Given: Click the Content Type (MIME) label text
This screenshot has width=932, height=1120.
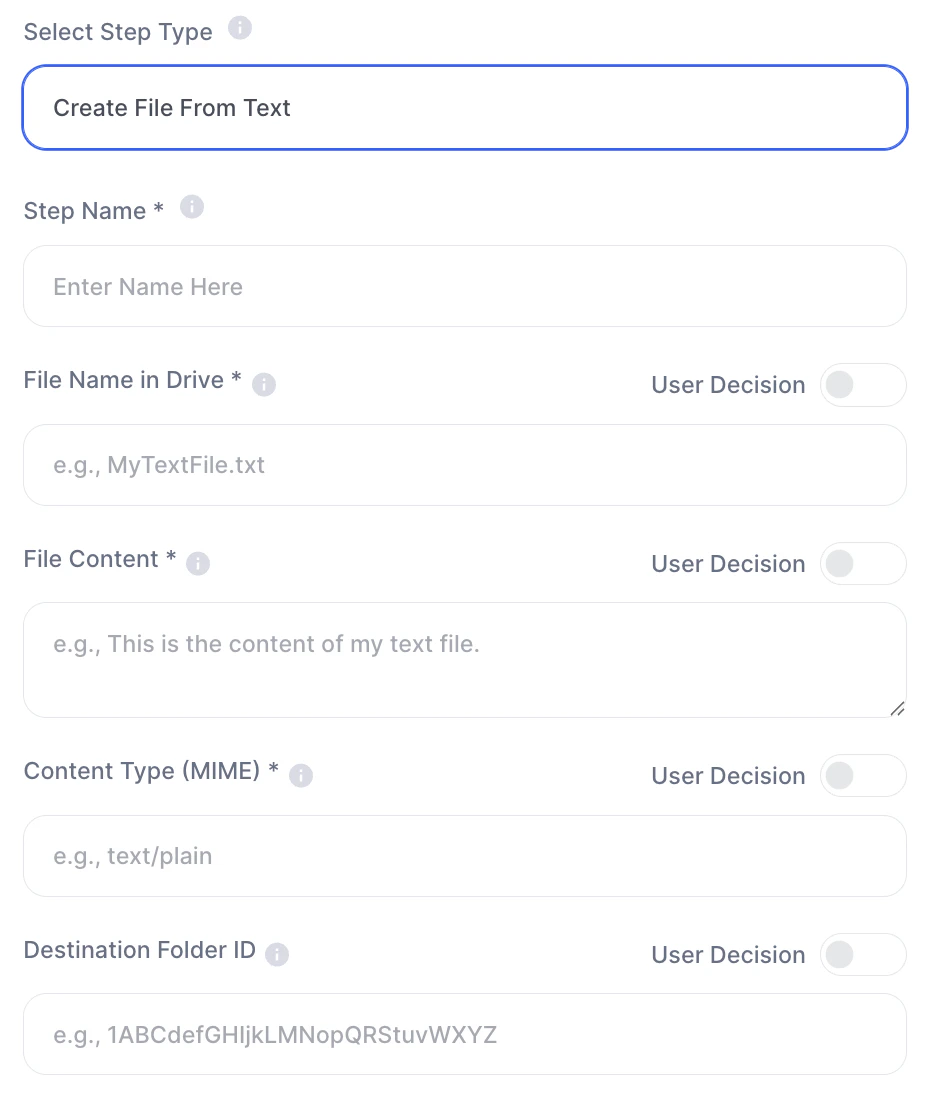Looking at the screenshot, I should pyautogui.click(x=143, y=771).
